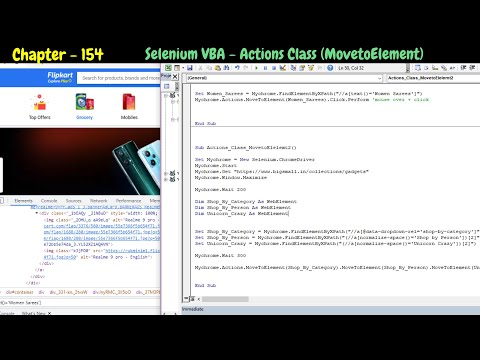The image size is (480, 360).
Task: Click the Insert UserForm toolbar icon
Action: click(x=177, y=68)
